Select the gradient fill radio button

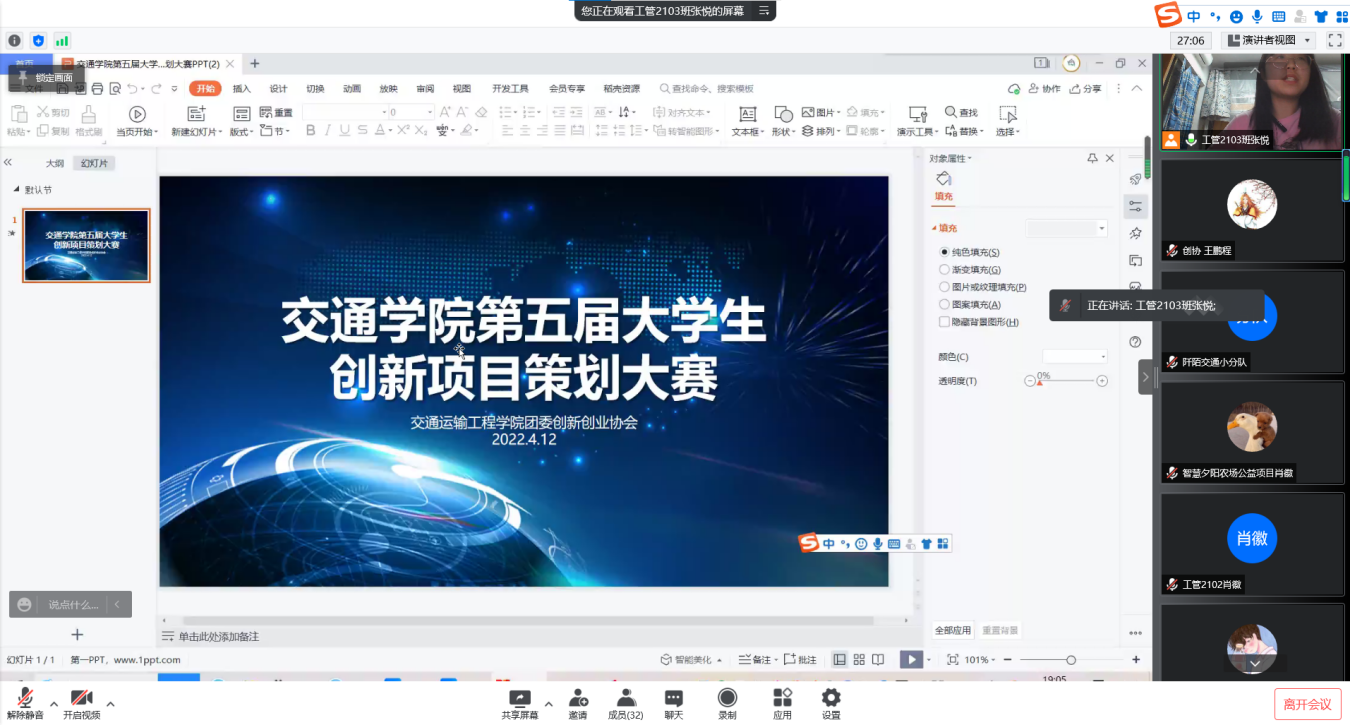(945, 270)
